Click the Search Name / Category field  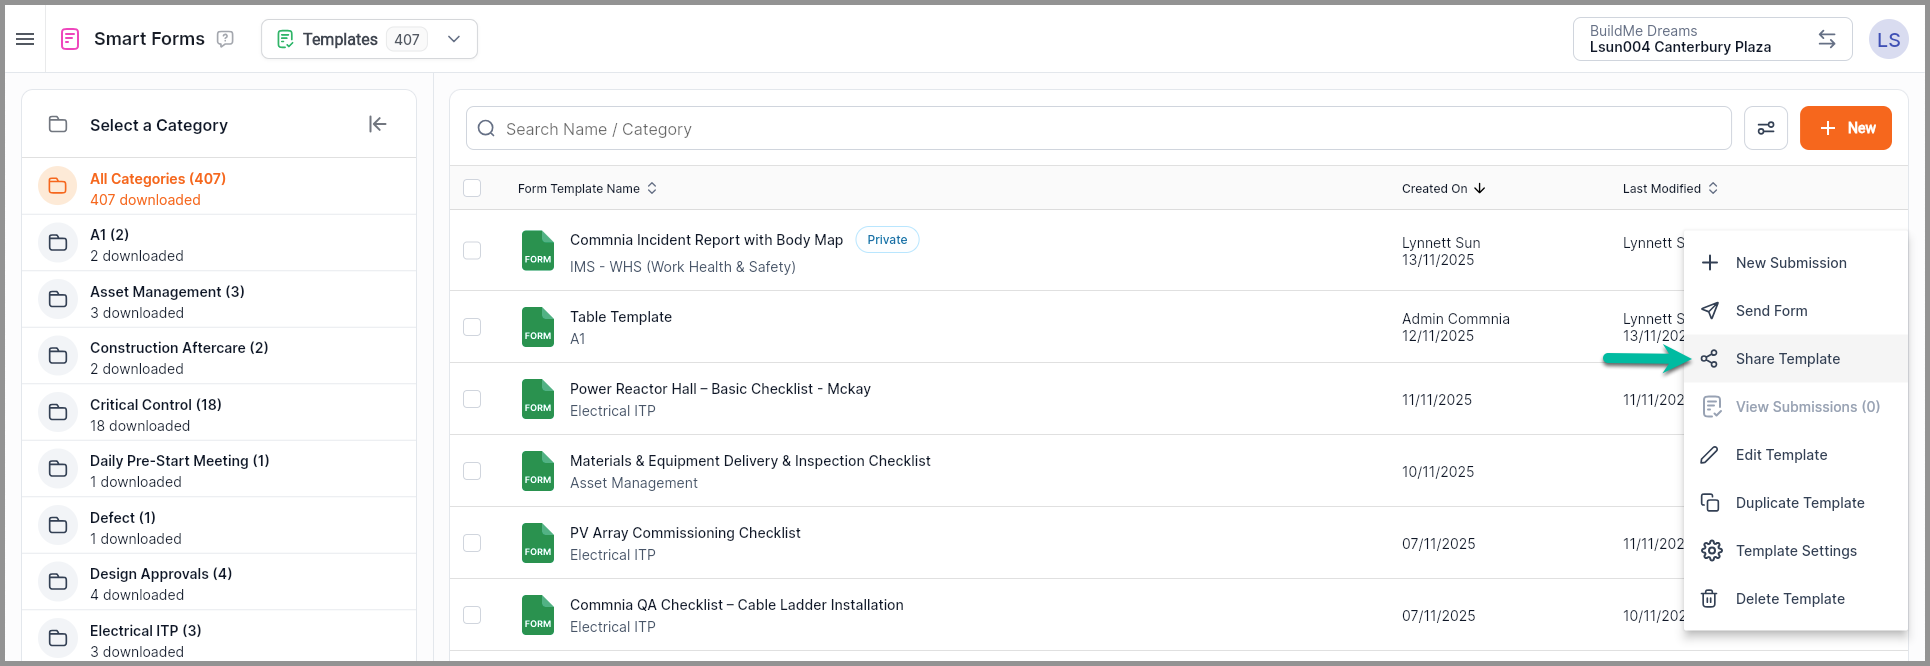(x=1100, y=129)
